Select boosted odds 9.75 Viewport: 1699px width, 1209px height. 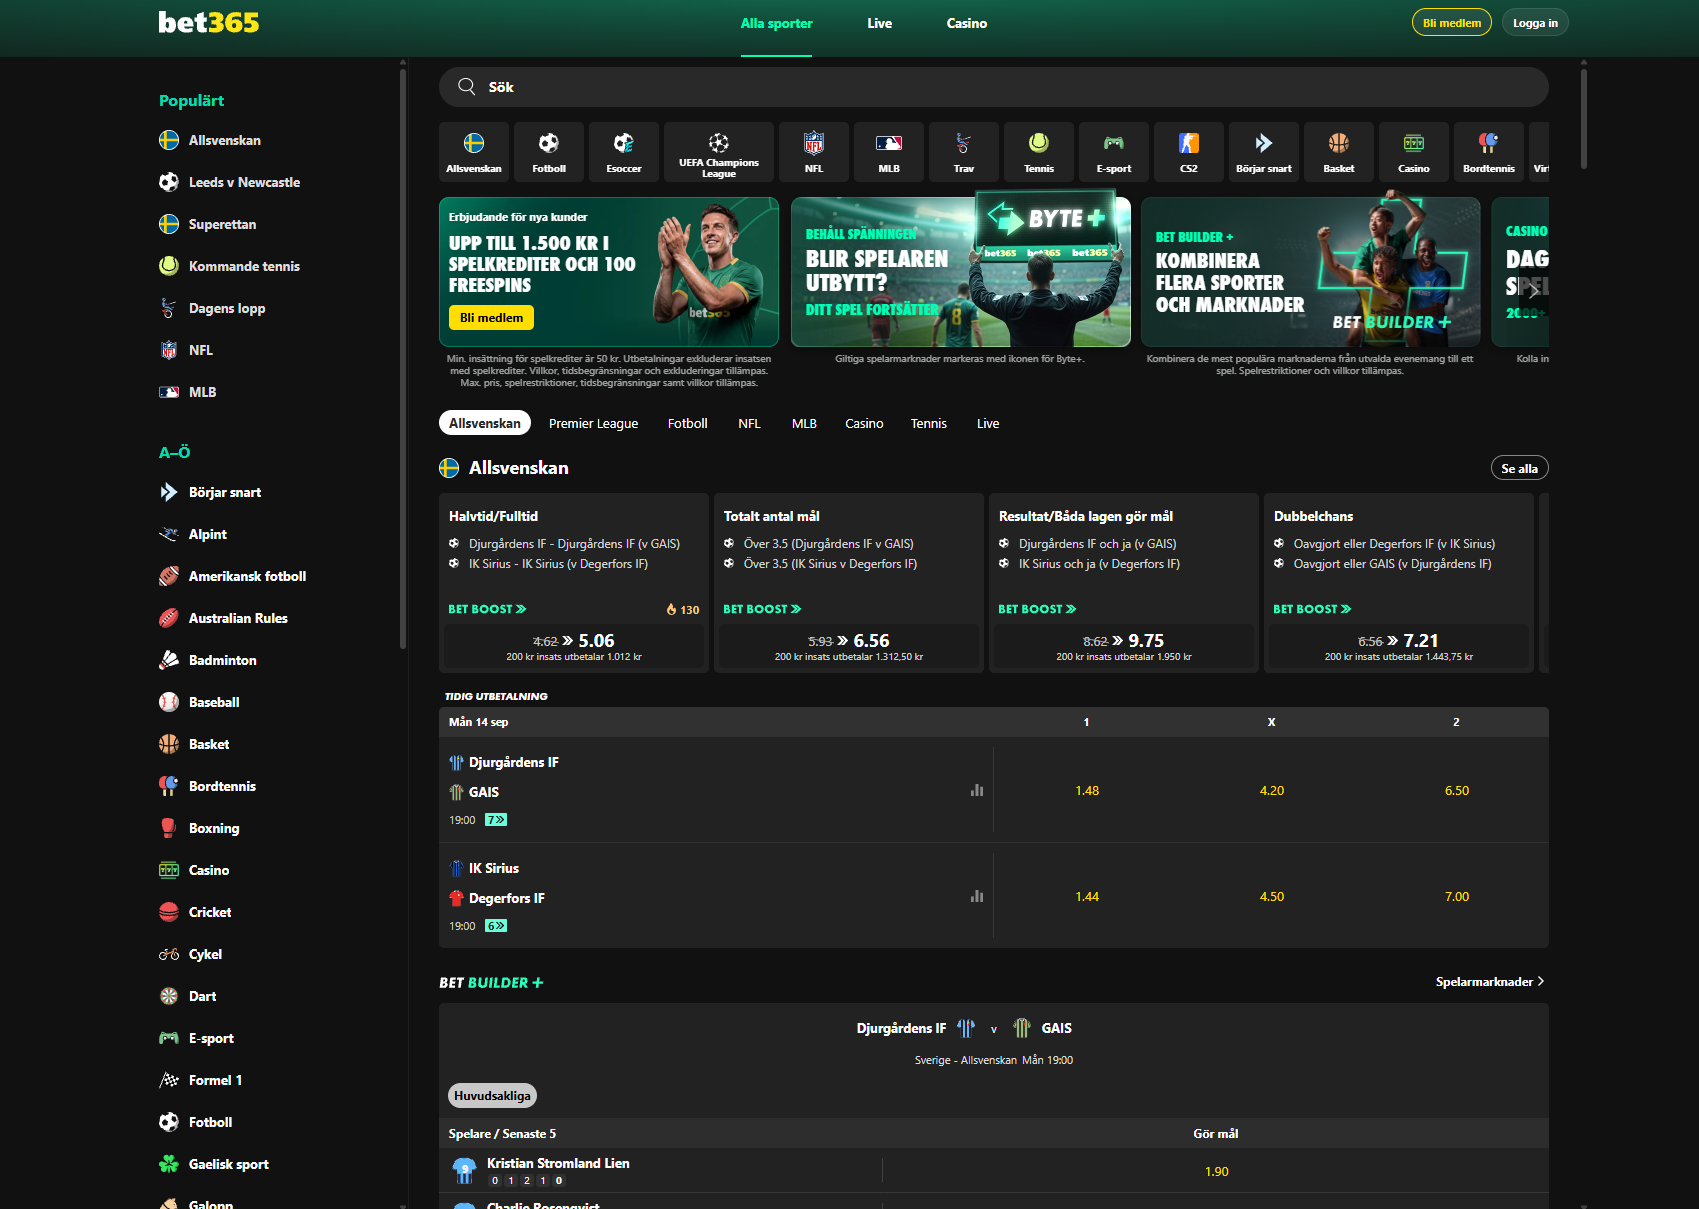coord(1124,646)
